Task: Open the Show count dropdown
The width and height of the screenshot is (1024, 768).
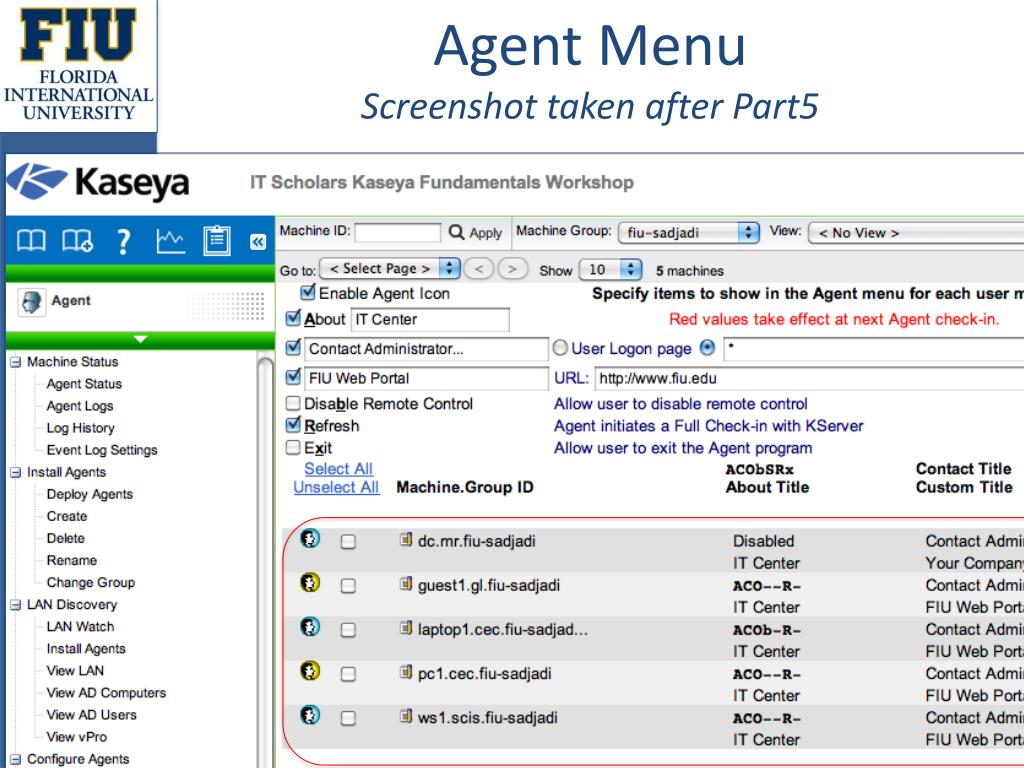Action: click(x=610, y=270)
